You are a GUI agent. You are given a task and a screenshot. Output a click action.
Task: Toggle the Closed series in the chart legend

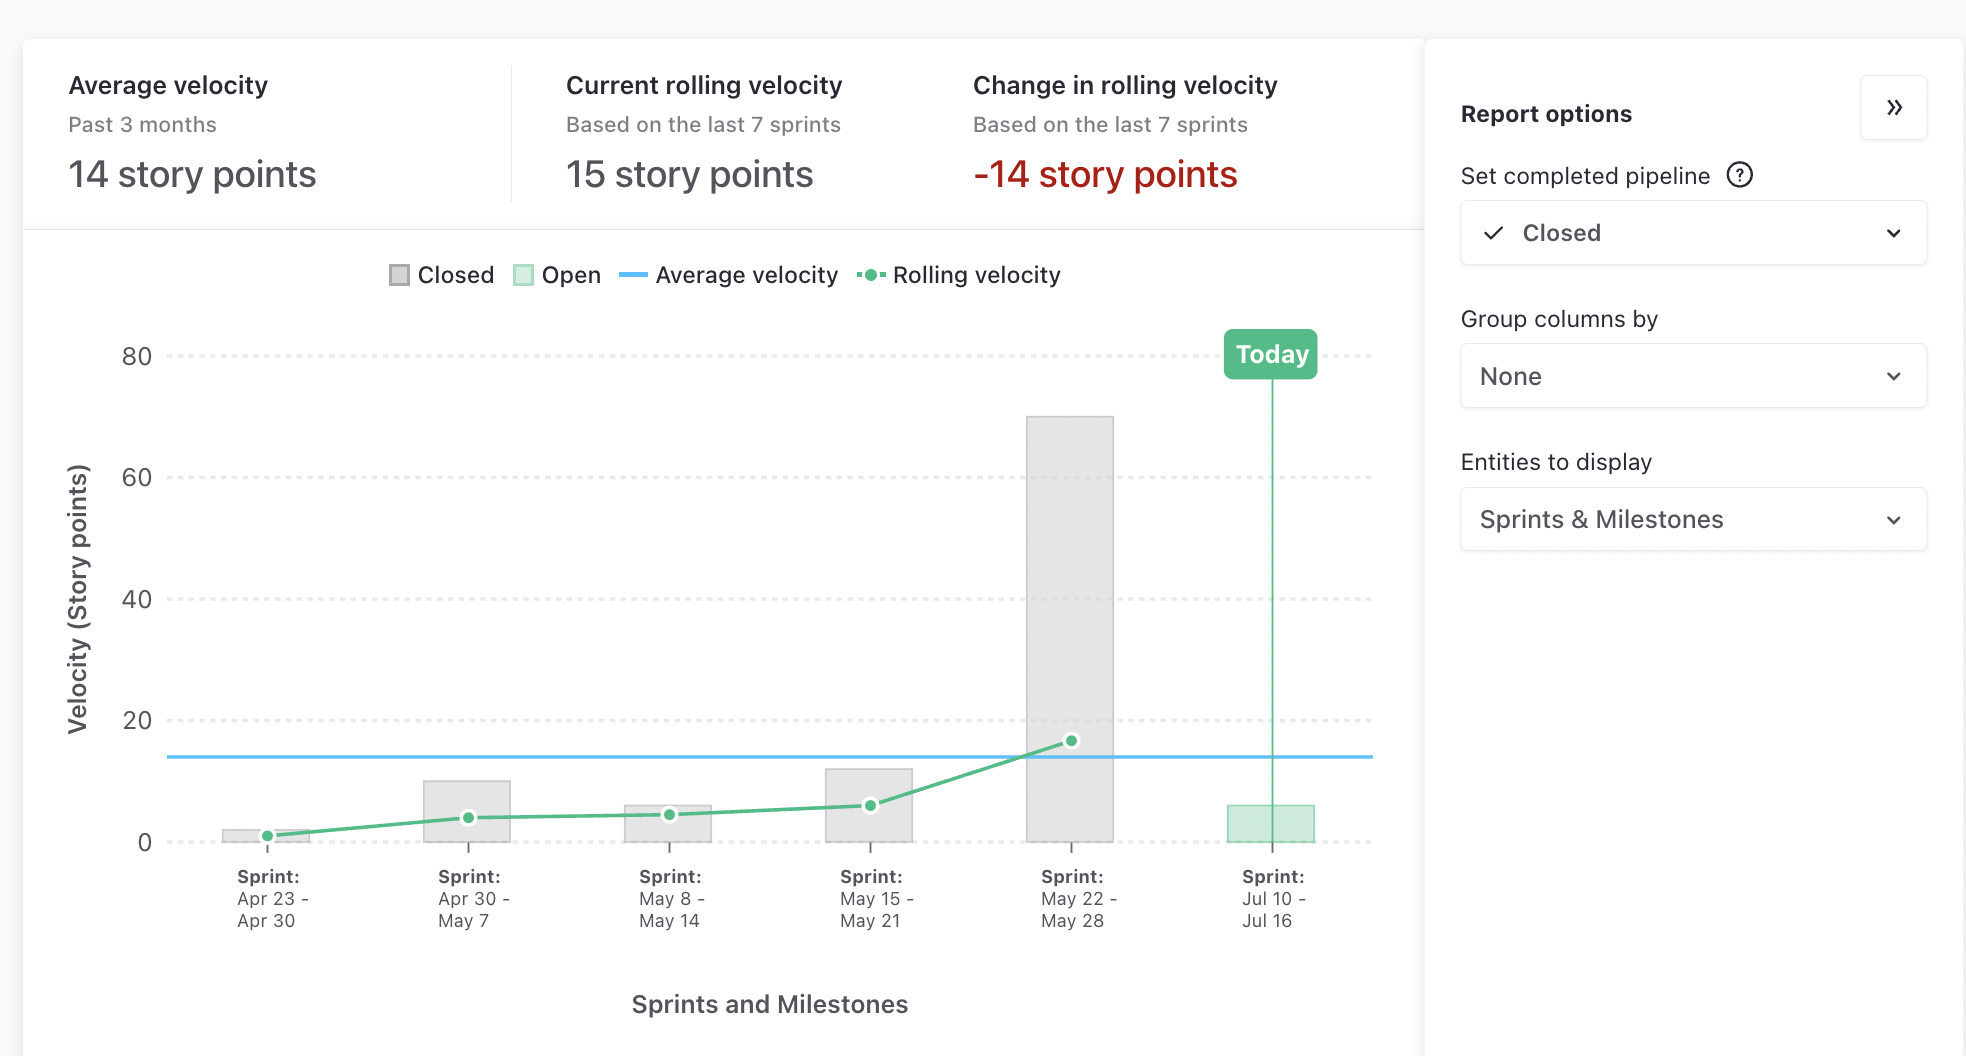(441, 275)
